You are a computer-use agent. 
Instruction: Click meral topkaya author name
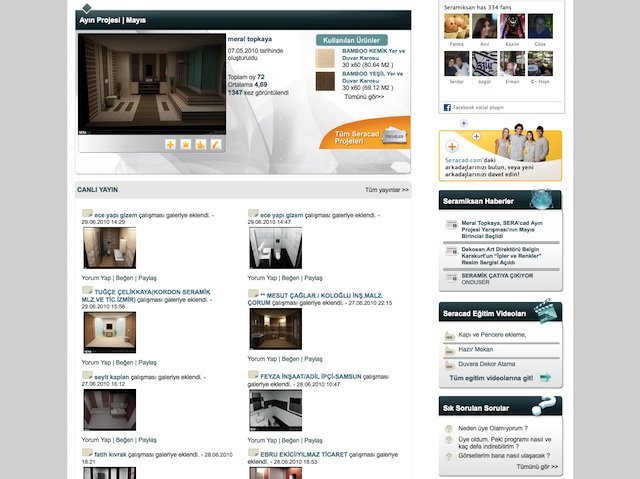(x=249, y=39)
